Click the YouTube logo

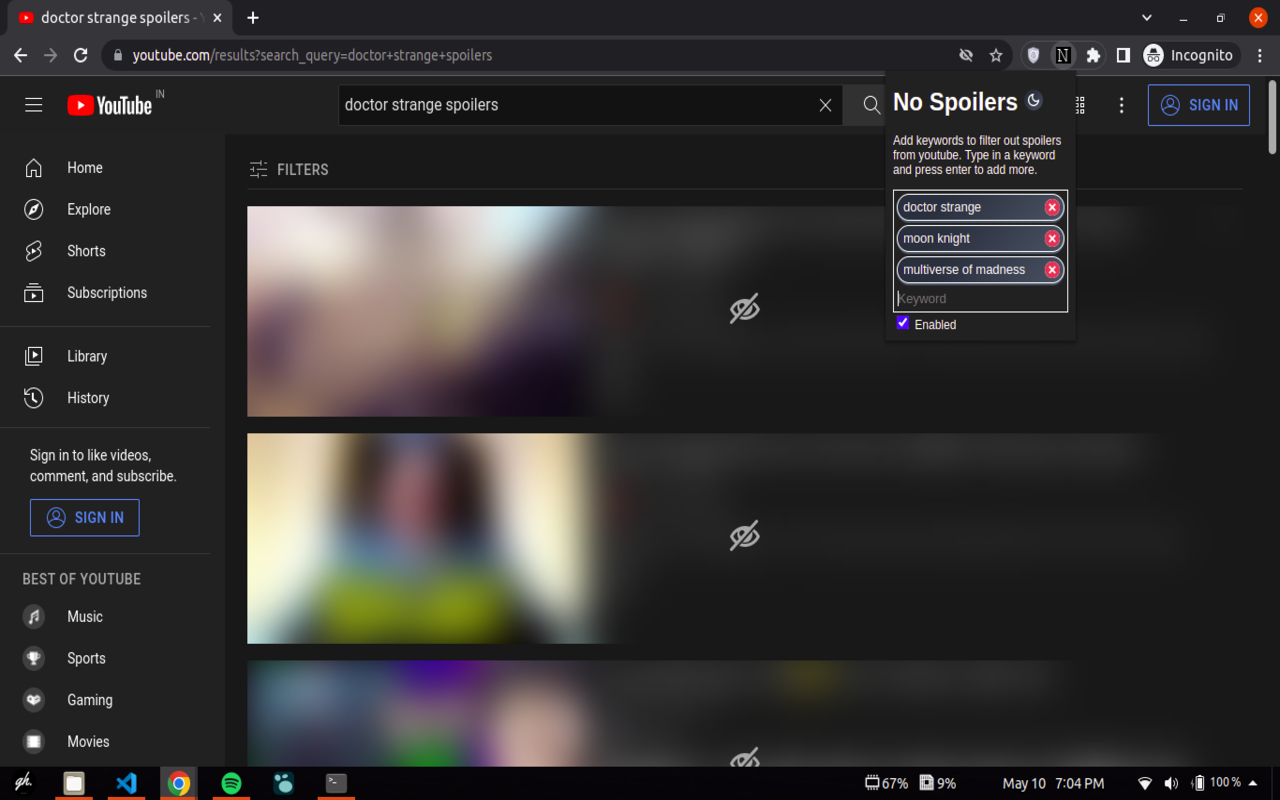click(110, 105)
